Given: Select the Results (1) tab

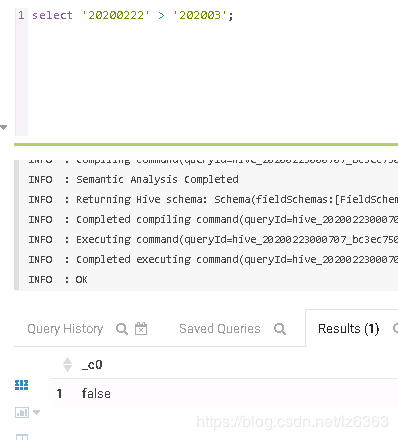Looking at the screenshot, I should coord(349,329).
